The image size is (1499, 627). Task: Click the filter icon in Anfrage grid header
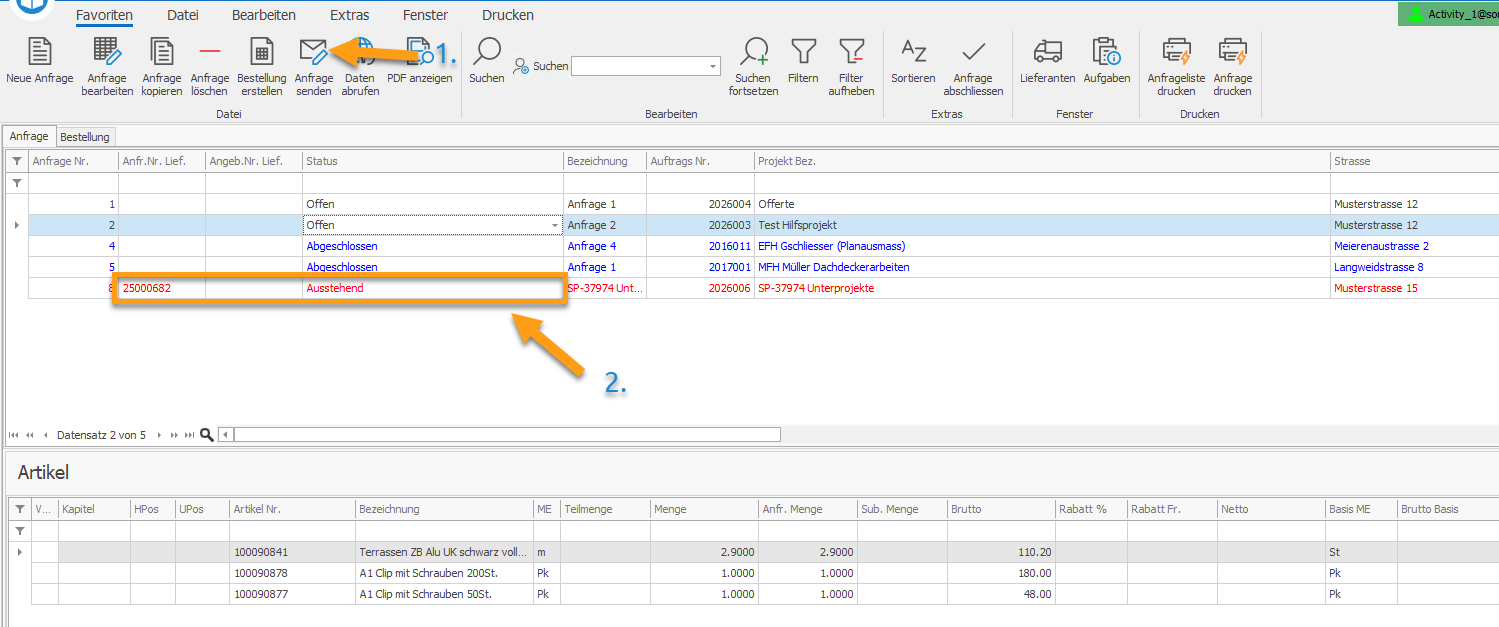pos(16,161)
